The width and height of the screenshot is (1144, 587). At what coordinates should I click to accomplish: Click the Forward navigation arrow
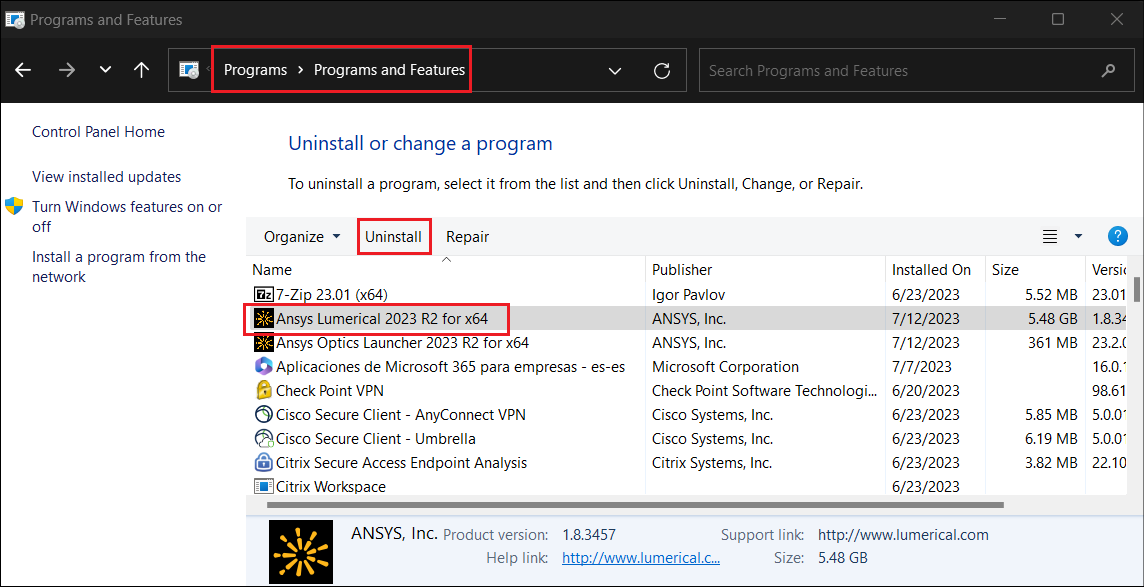point(66,71)
